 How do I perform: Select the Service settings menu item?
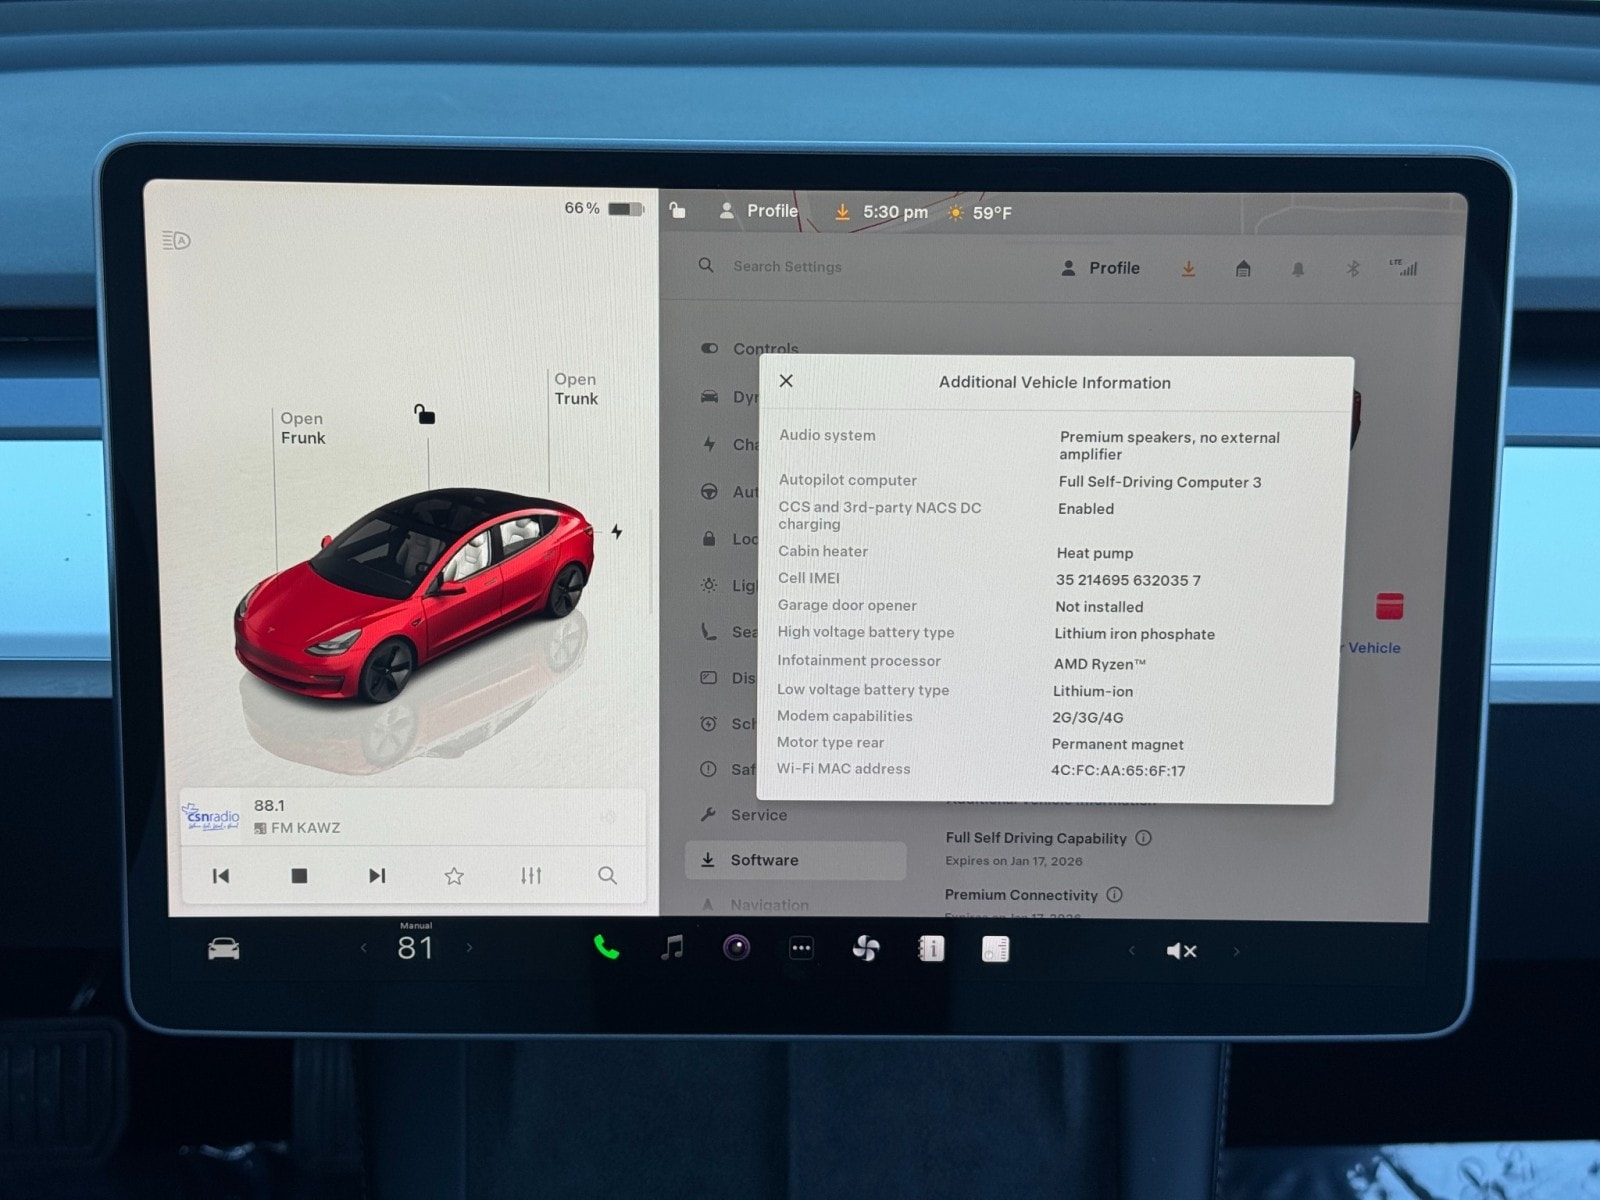pyautogui.click(x=758, y=815)
